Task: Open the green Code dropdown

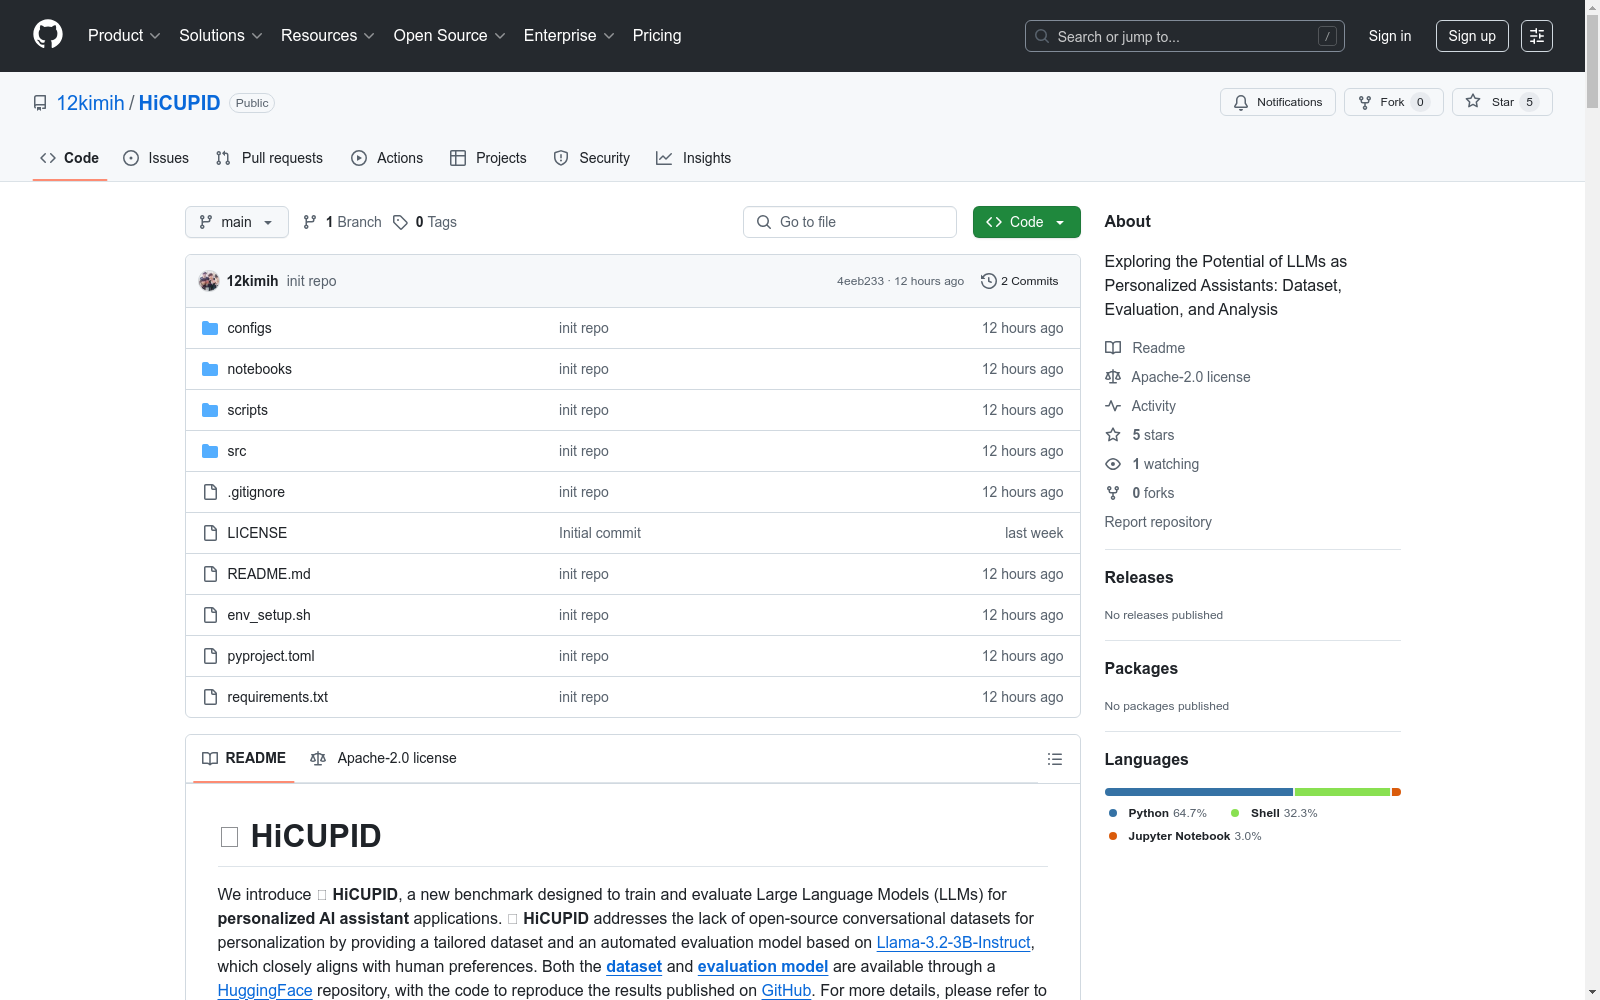Action: (1026, 222)
